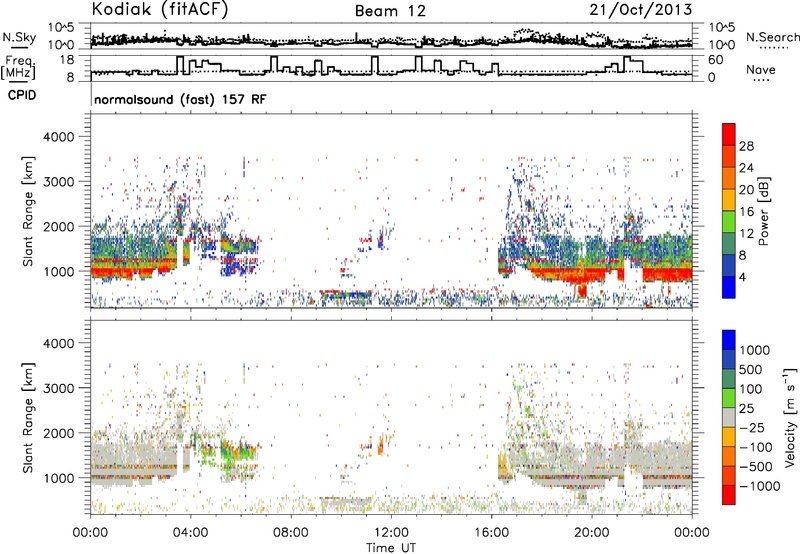Click the blue bottom segment of power colorbar
Image resolution: width=800 pixels, height=554 pixels.
729,287
